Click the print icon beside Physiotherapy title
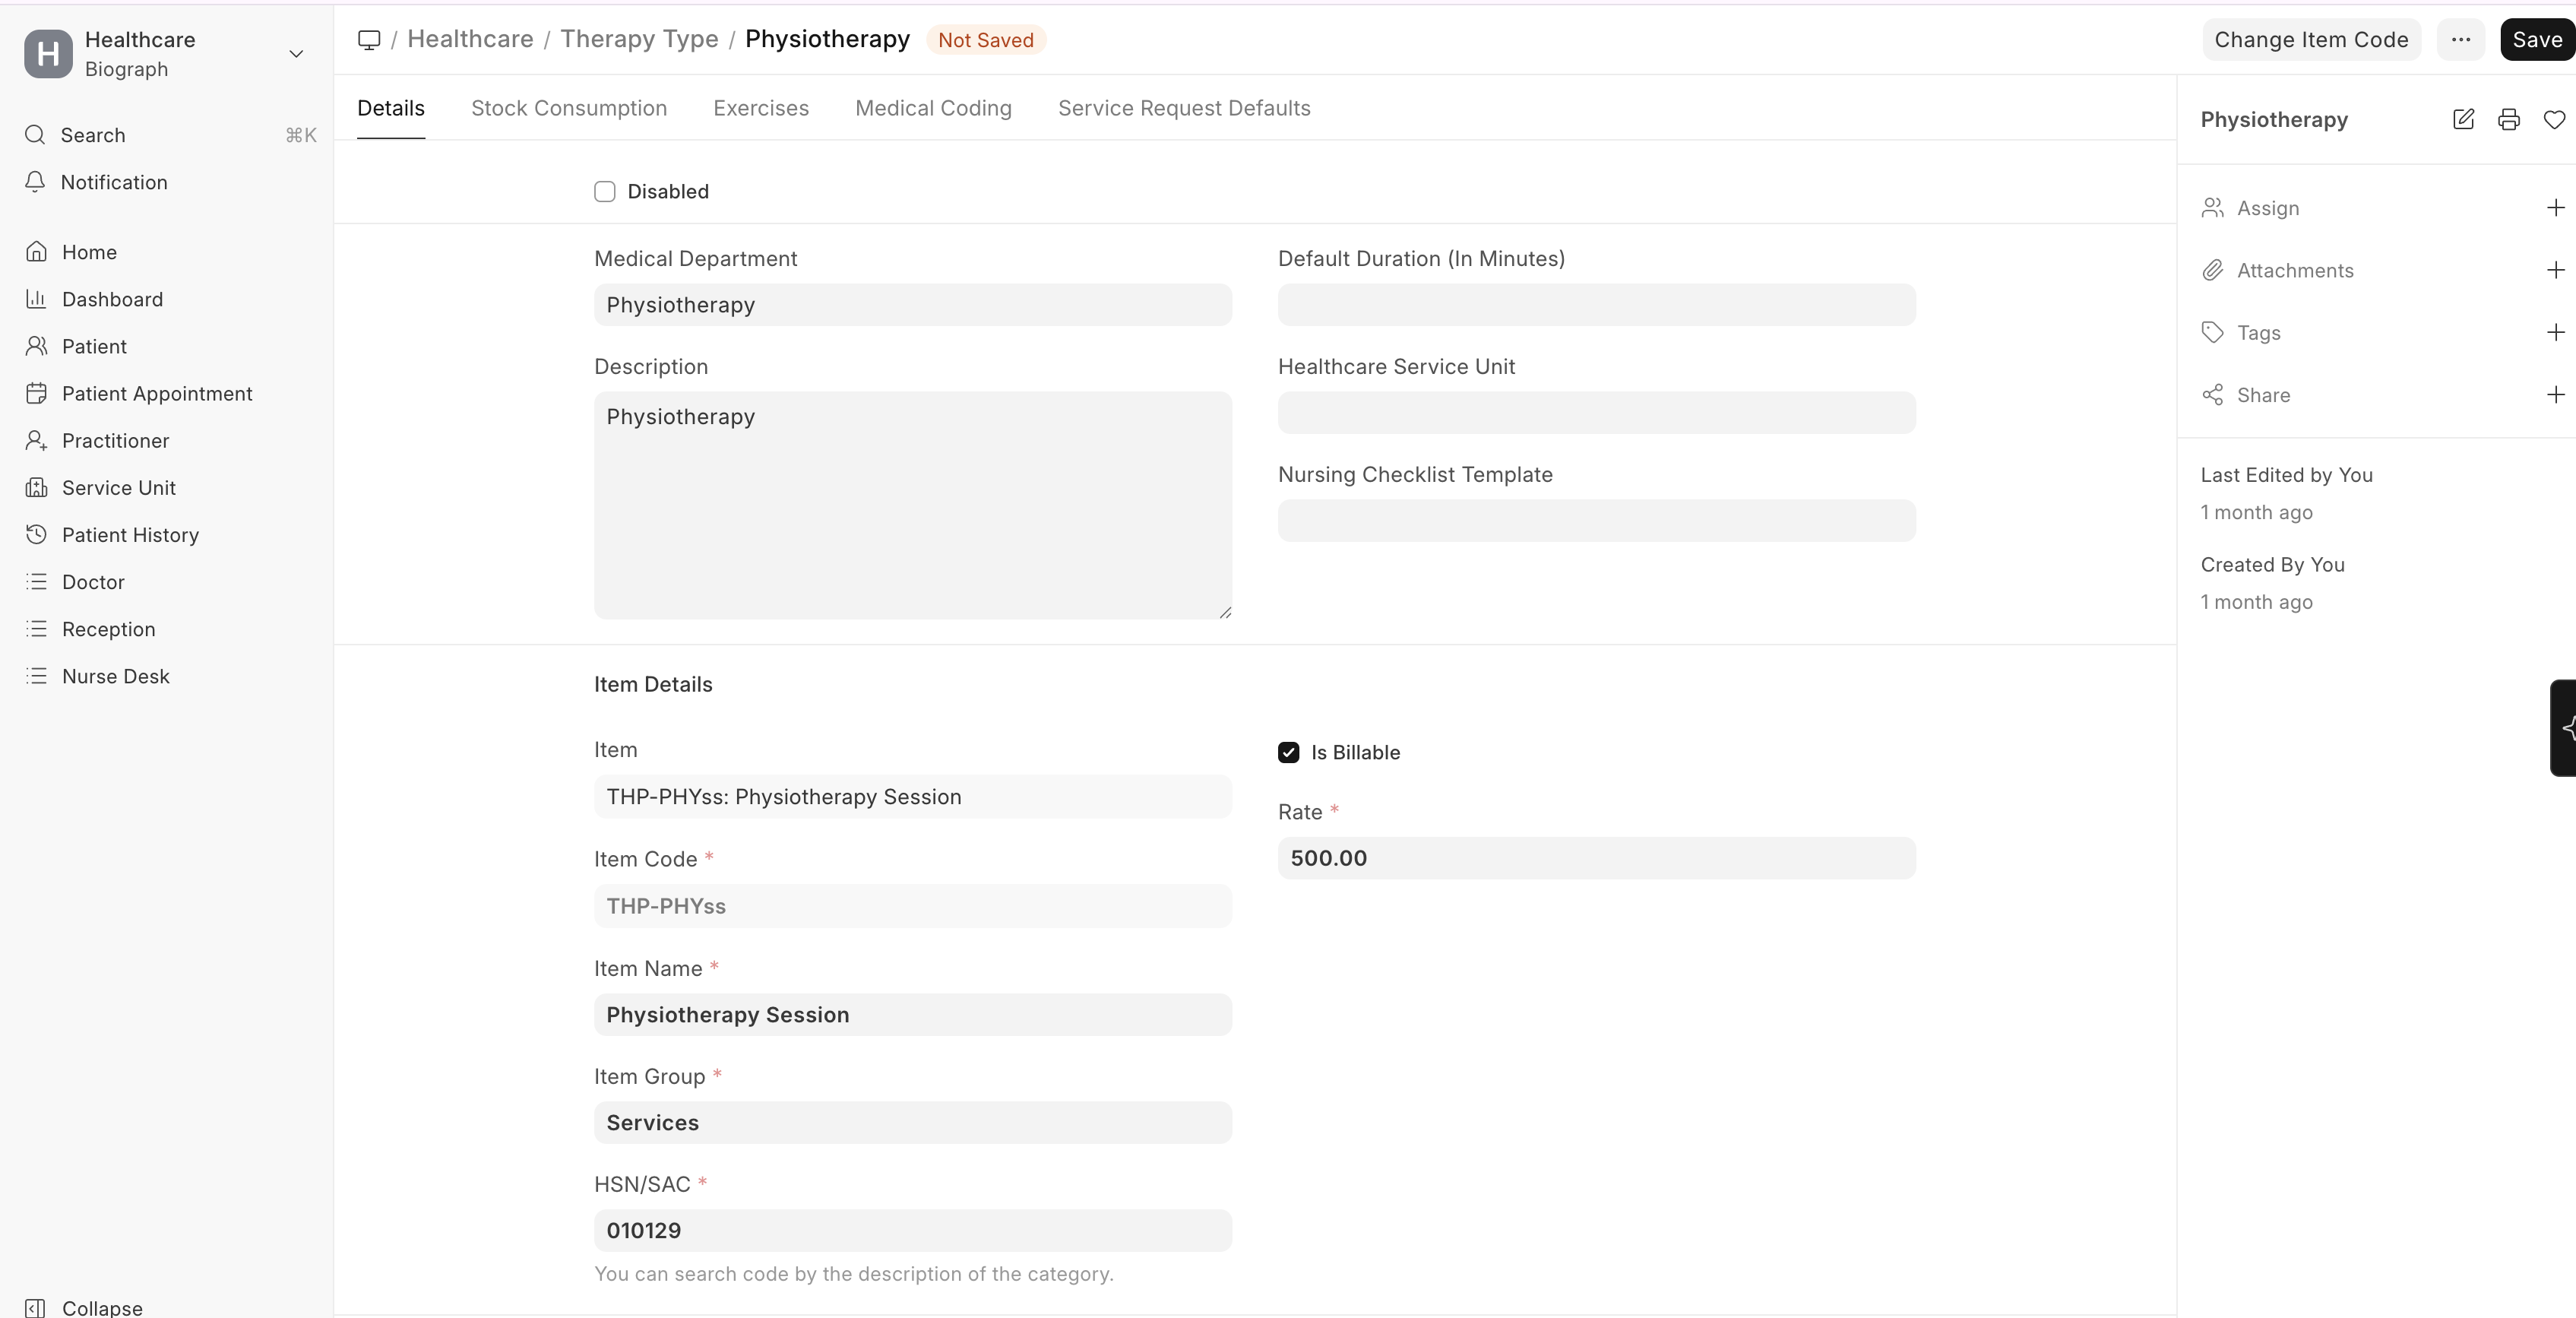Viewport: 2576px width, 1318px height. (x=2508, y=120)
